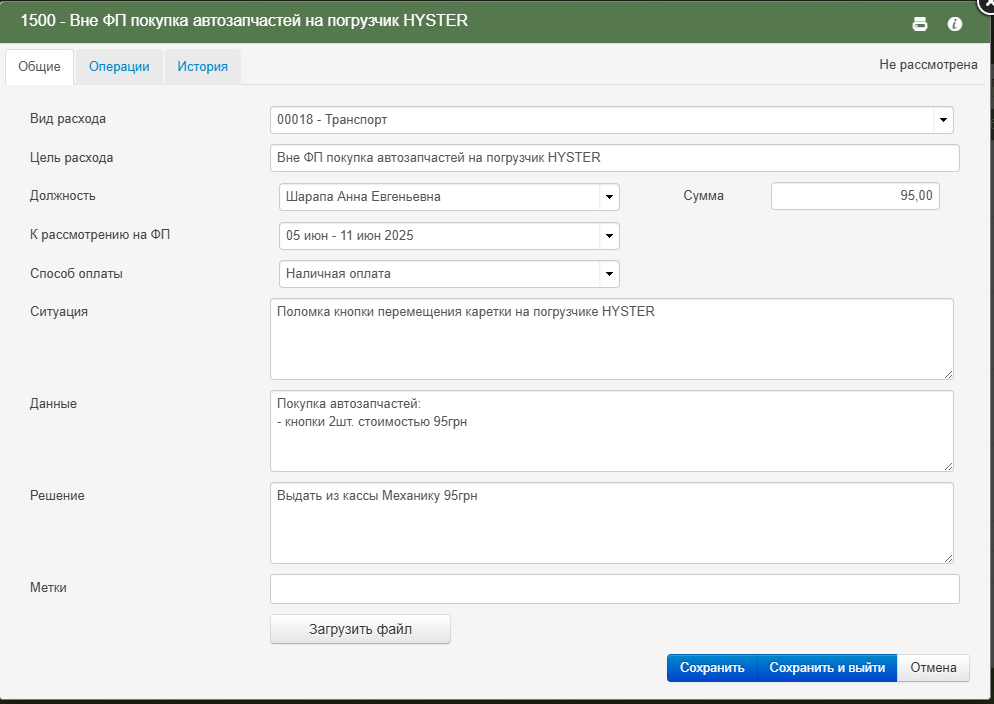994x704 pixels.
Task: Select the Общие tab
Action: pyautogui.click(x=39, y=67)
